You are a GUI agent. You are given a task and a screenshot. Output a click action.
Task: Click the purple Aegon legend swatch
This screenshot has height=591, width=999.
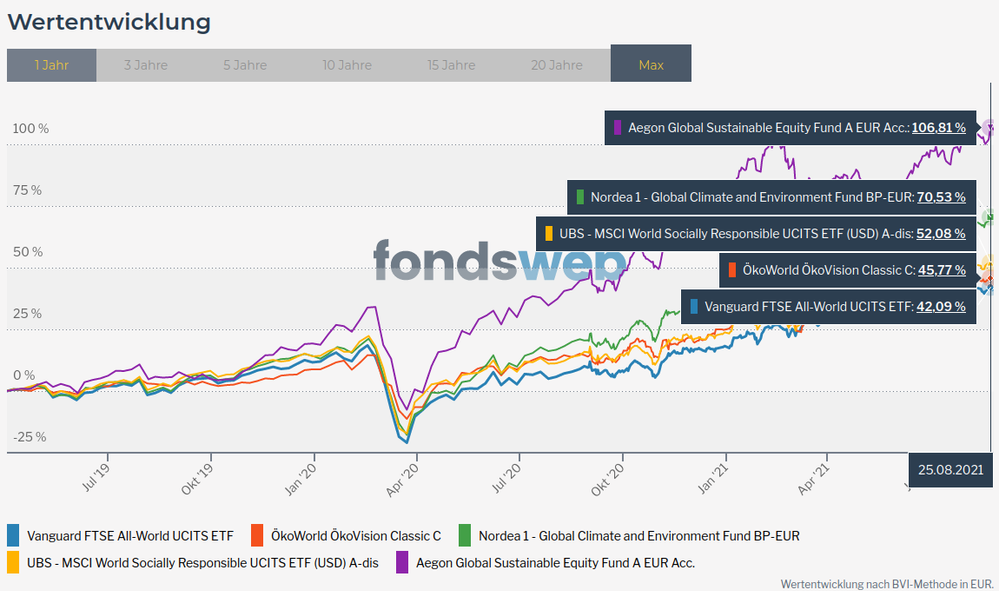tap(403, 562)
